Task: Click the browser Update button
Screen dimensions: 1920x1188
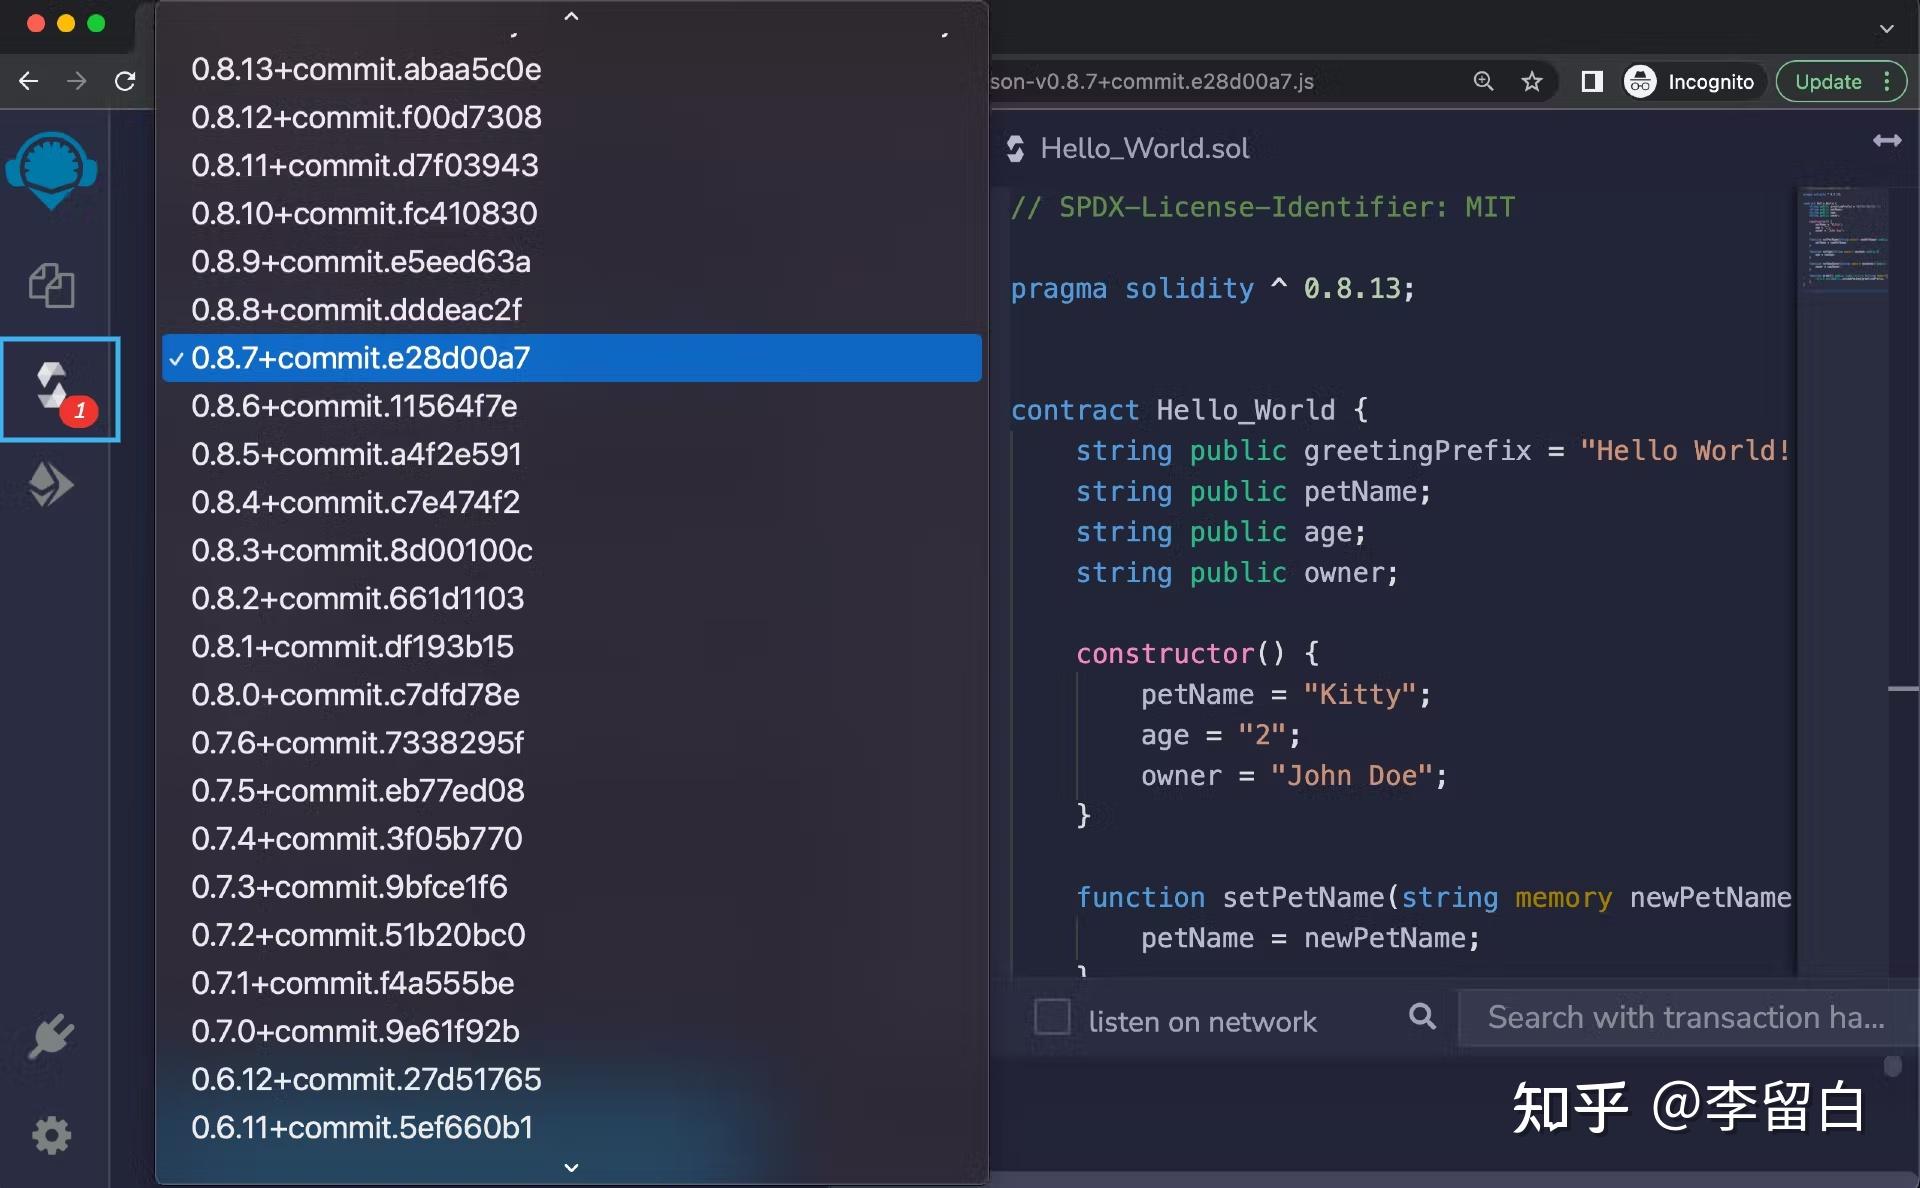Action: tap(1828, 82)
